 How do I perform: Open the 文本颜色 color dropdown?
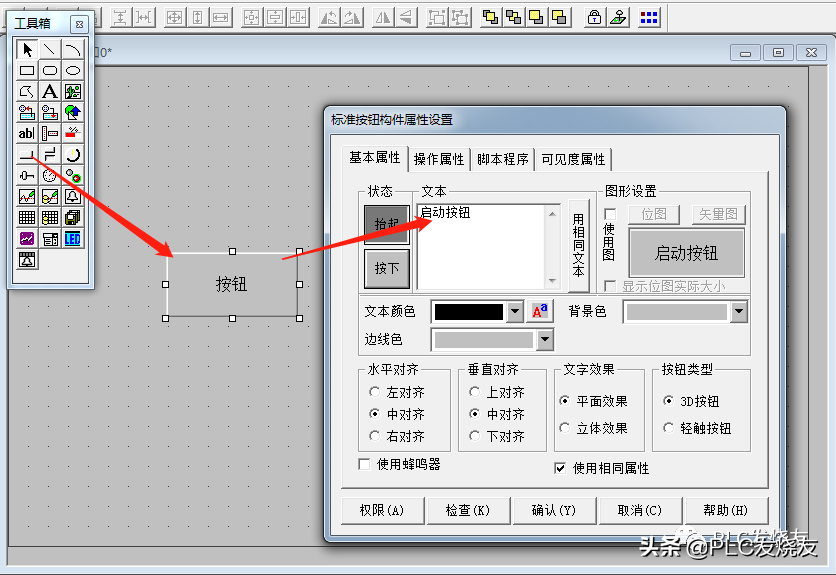pyautogui.click(x=516, y=312)
